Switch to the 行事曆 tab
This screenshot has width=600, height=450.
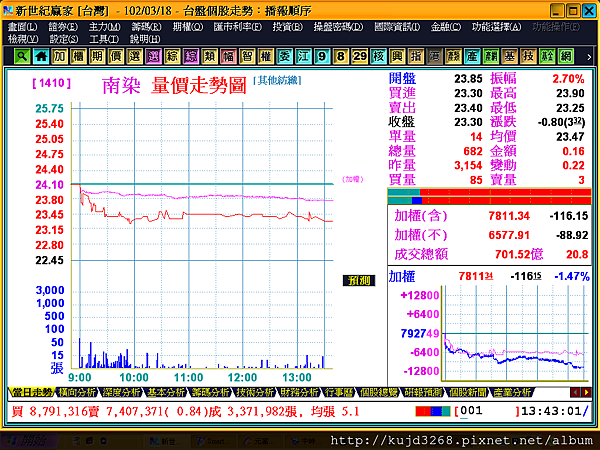tap(339, 392)
